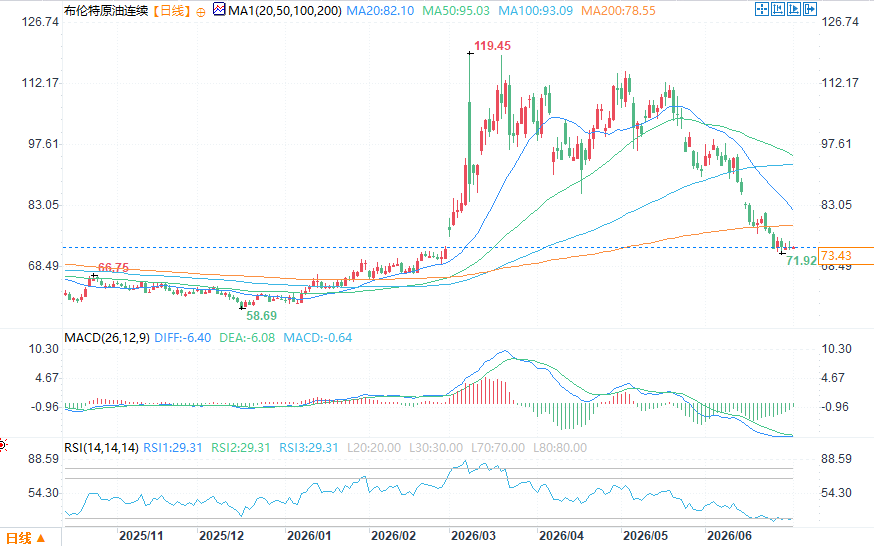Click the 2026/03 date on time axis
Screen dimensions: 874x546
[x=473, y=536]
